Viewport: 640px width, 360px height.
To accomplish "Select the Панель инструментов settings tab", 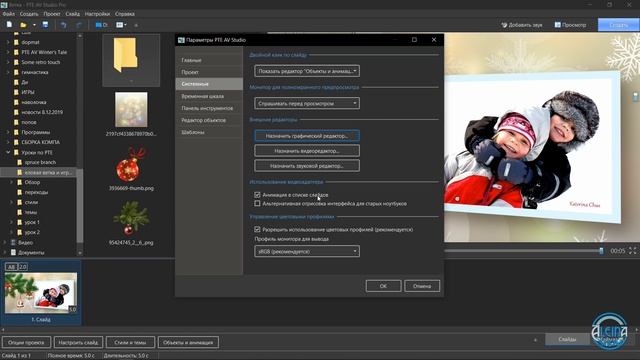I will pos(209,108).
